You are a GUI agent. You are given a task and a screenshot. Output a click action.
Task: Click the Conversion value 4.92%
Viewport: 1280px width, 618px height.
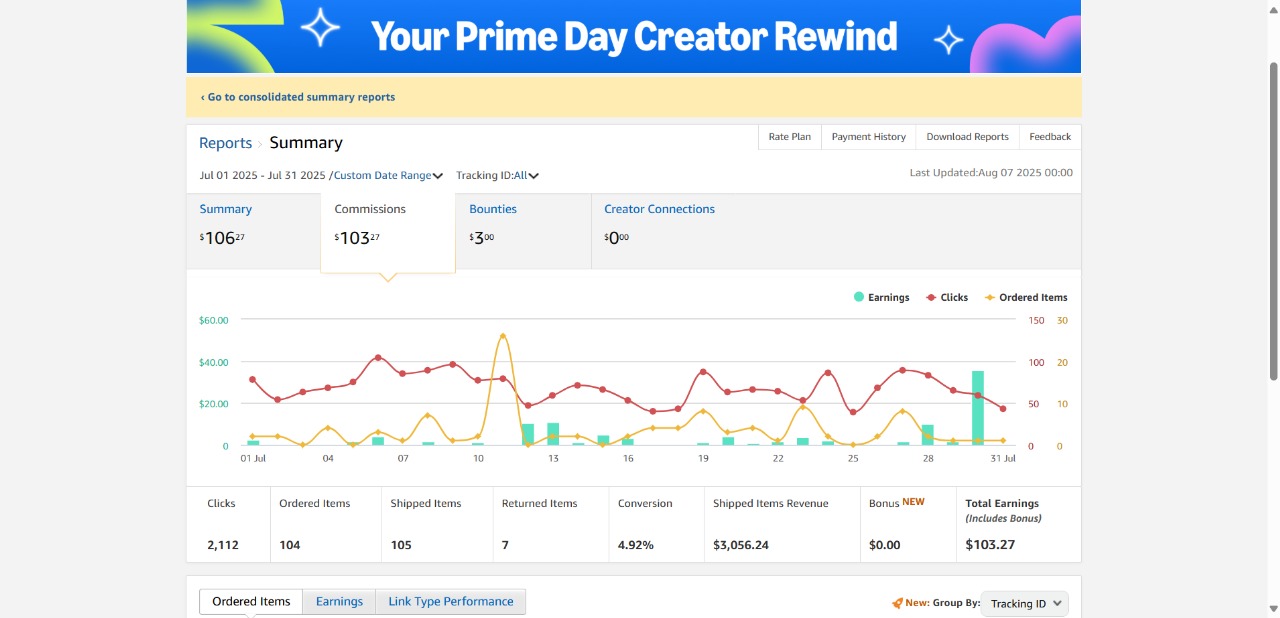pyautogui.click(x=636, y=545)
